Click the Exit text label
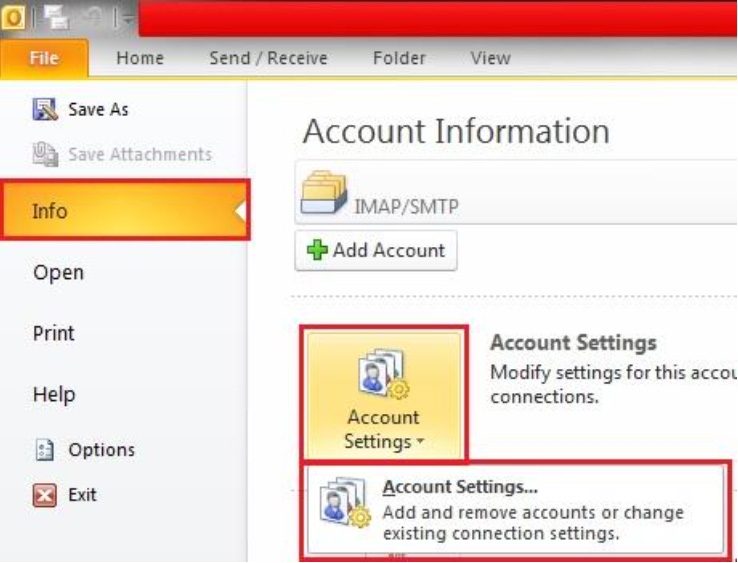The width and height of the screenshot is (738, 563). 82,495
